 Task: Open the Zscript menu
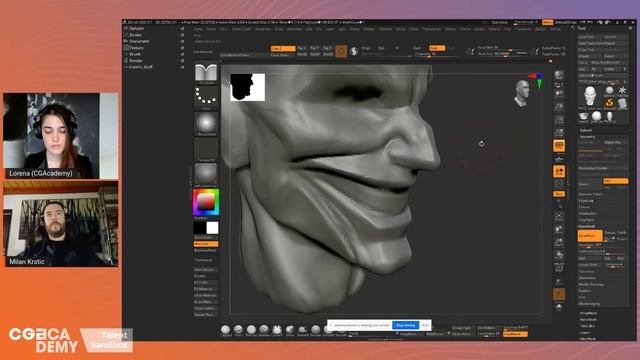[555, 29]
